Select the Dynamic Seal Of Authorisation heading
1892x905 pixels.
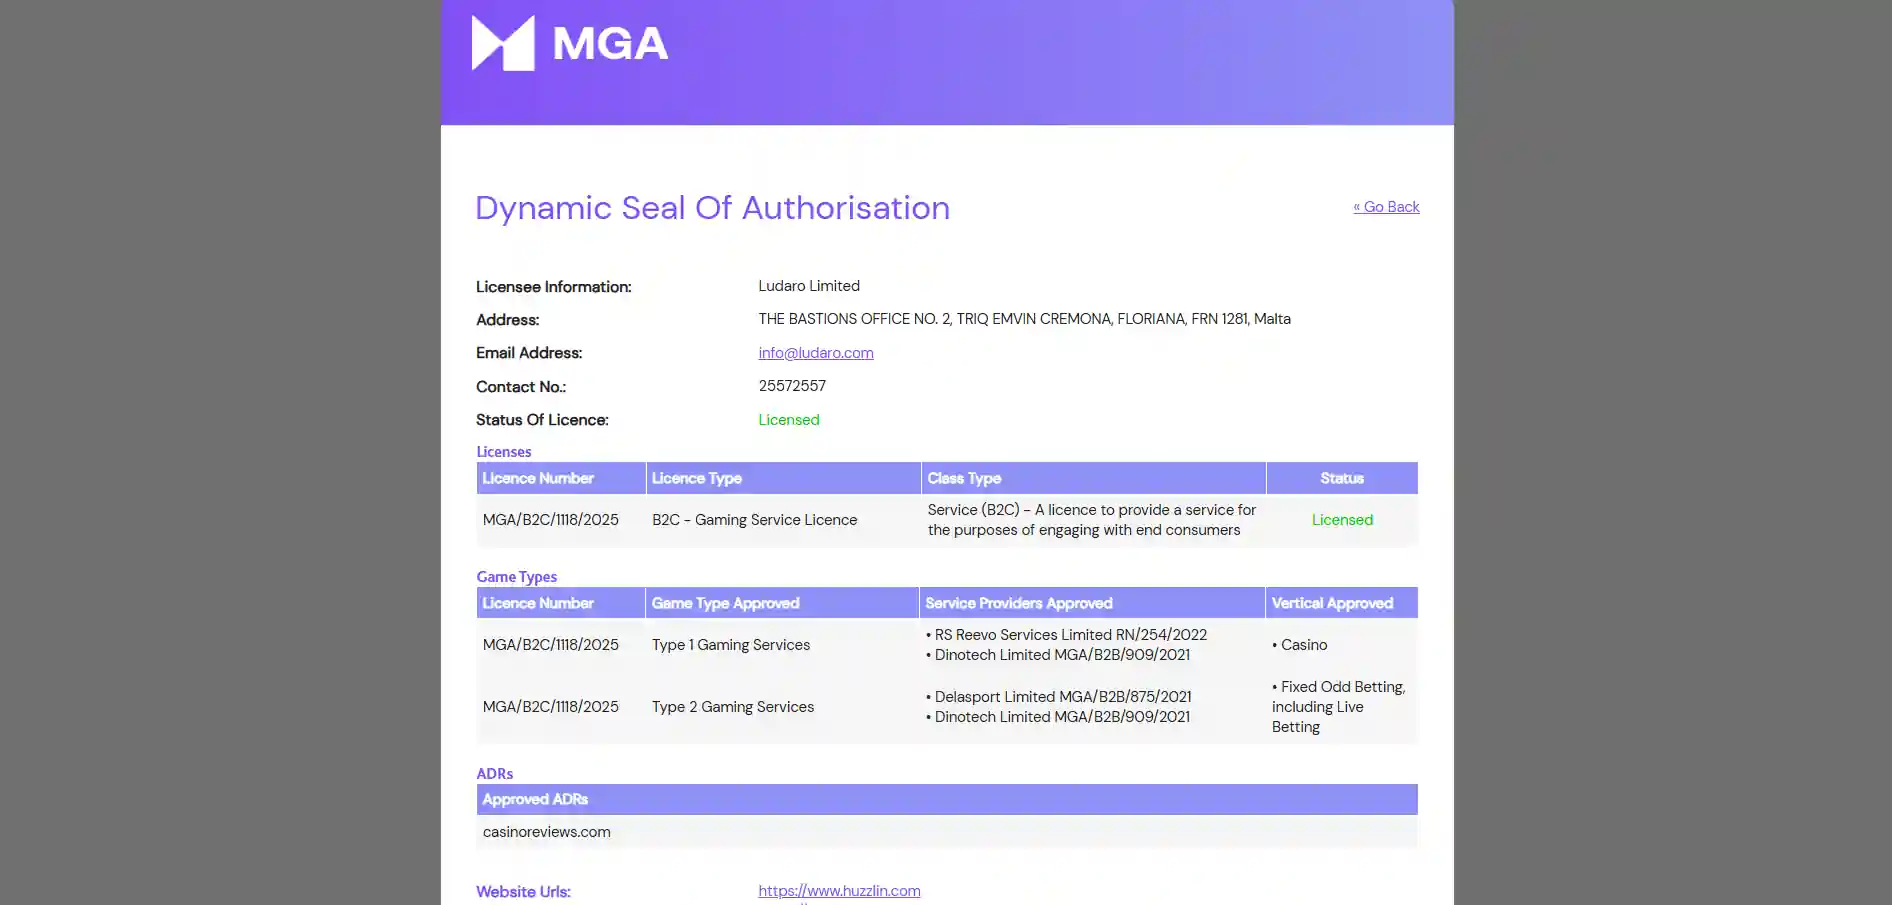pyautogui.click(x=713, y=208)
